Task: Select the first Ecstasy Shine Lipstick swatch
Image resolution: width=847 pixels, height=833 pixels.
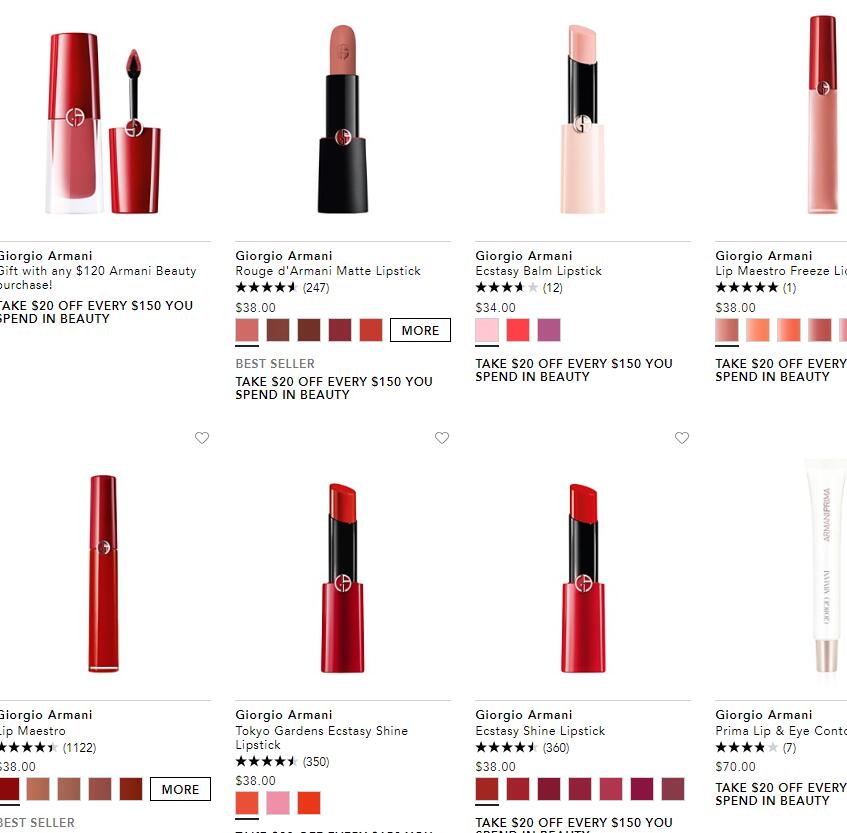Action: [x=487, y=789]
